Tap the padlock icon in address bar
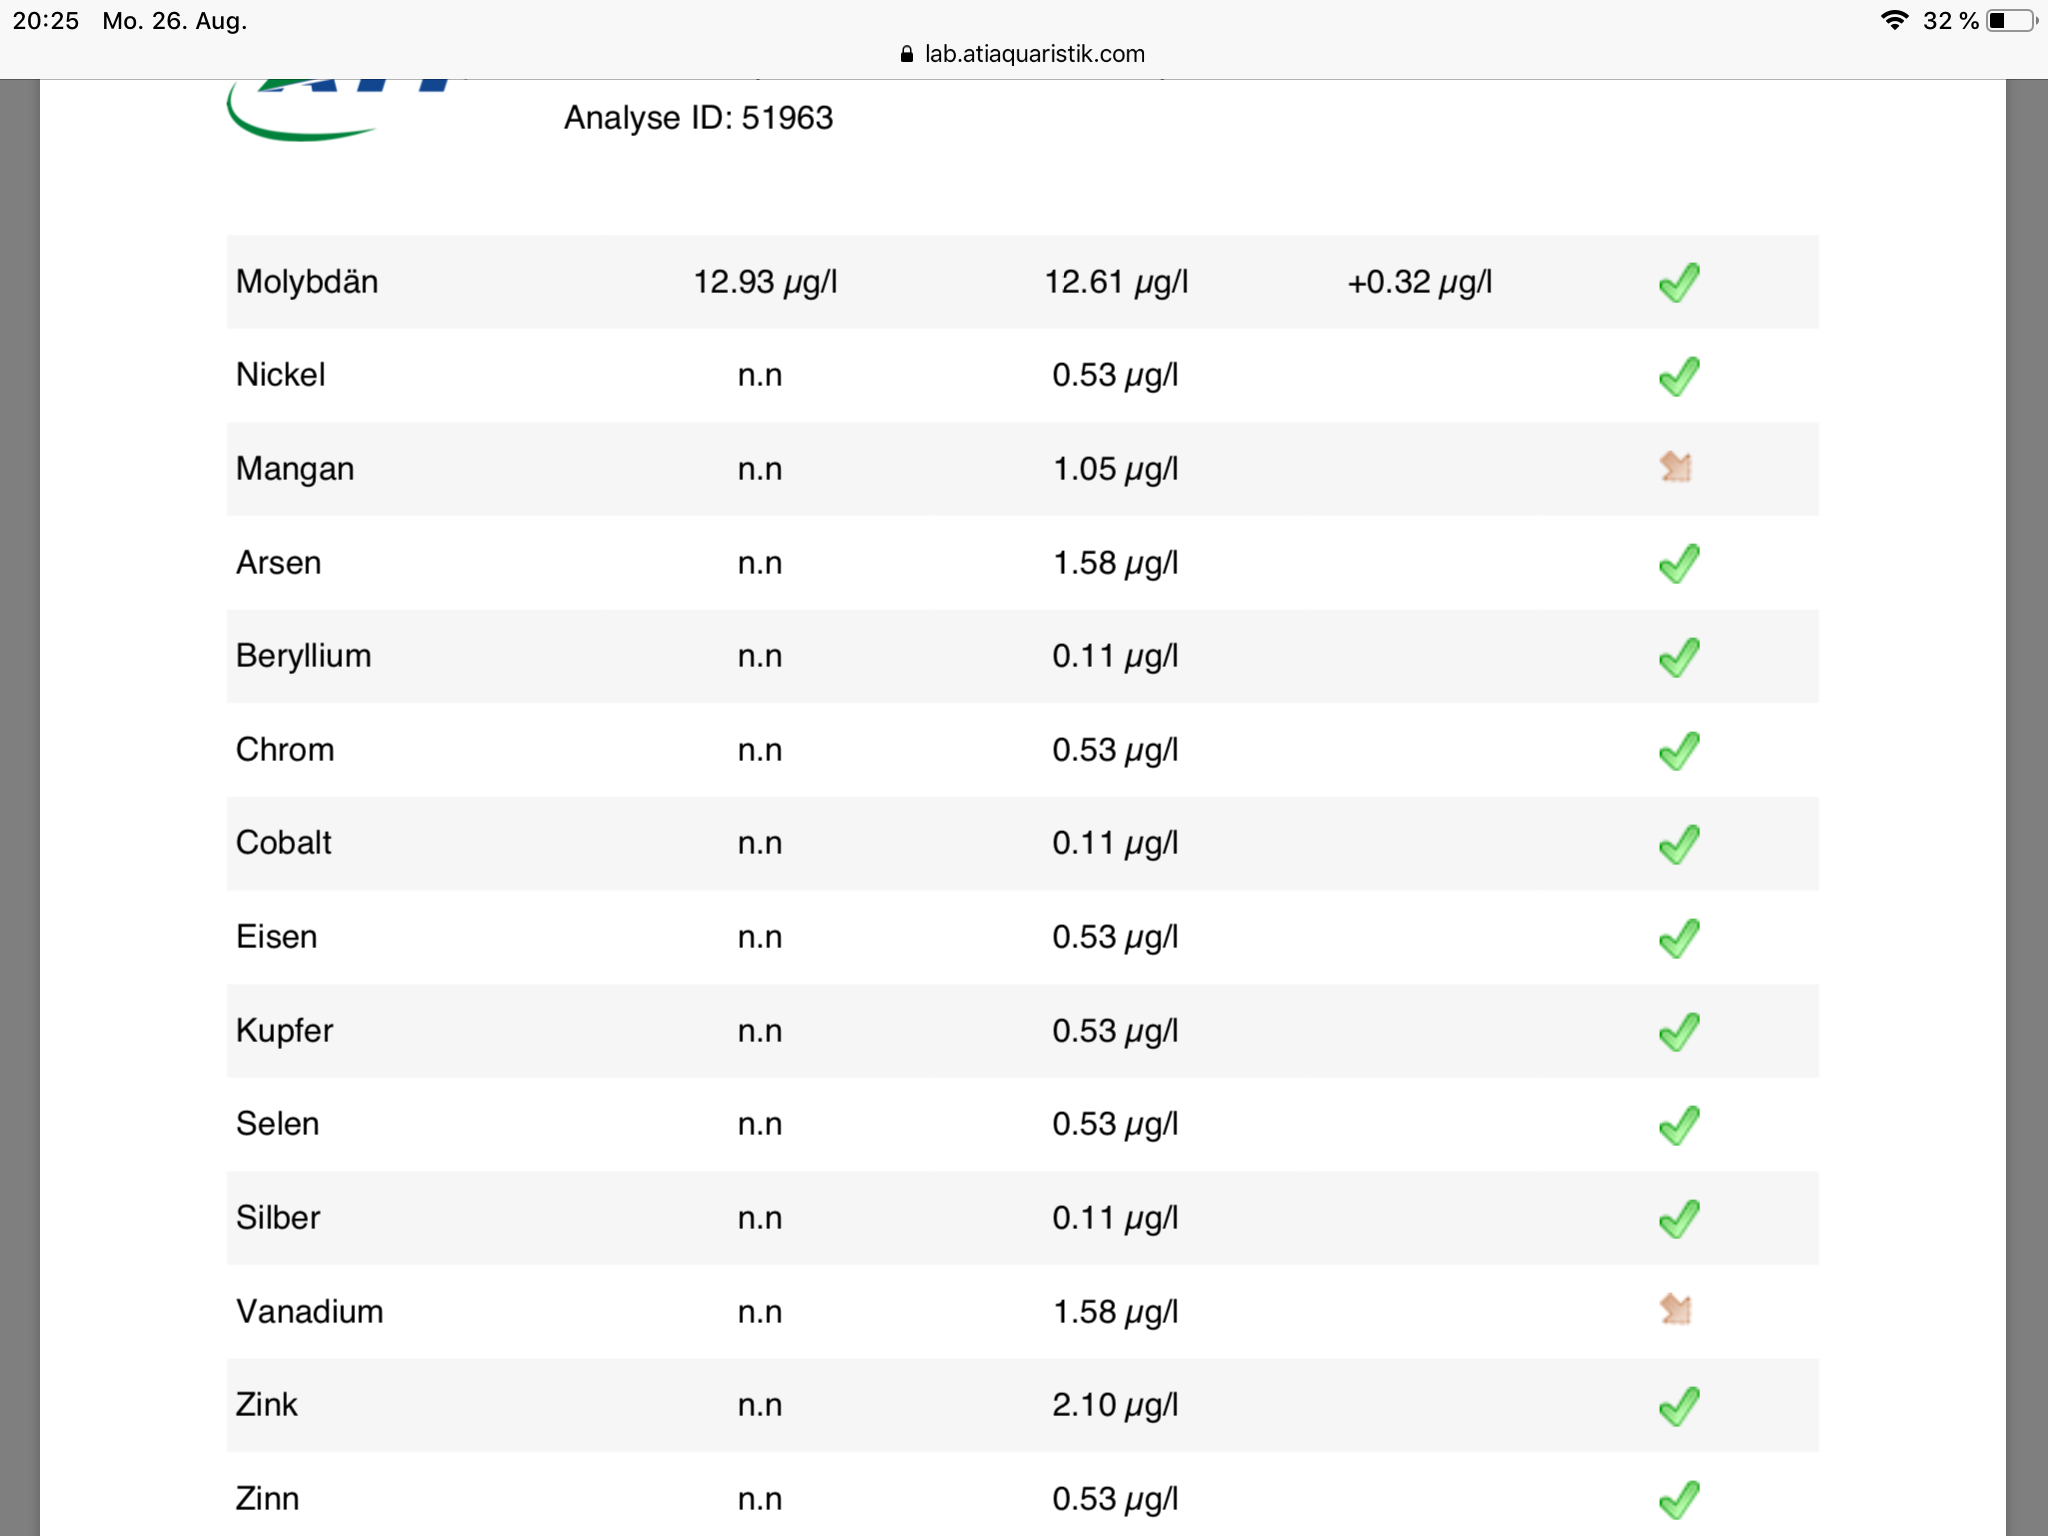 (x=907, y=54)
